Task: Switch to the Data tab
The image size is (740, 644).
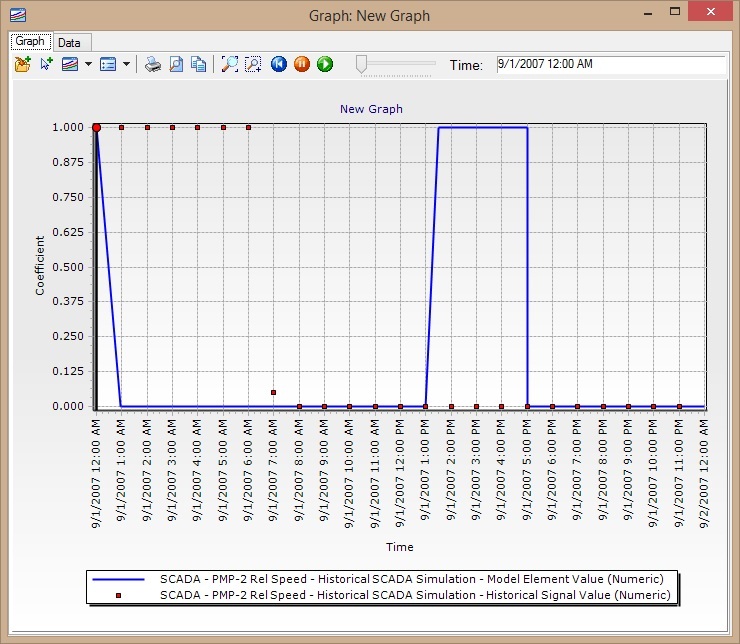Action: point(69,43)
